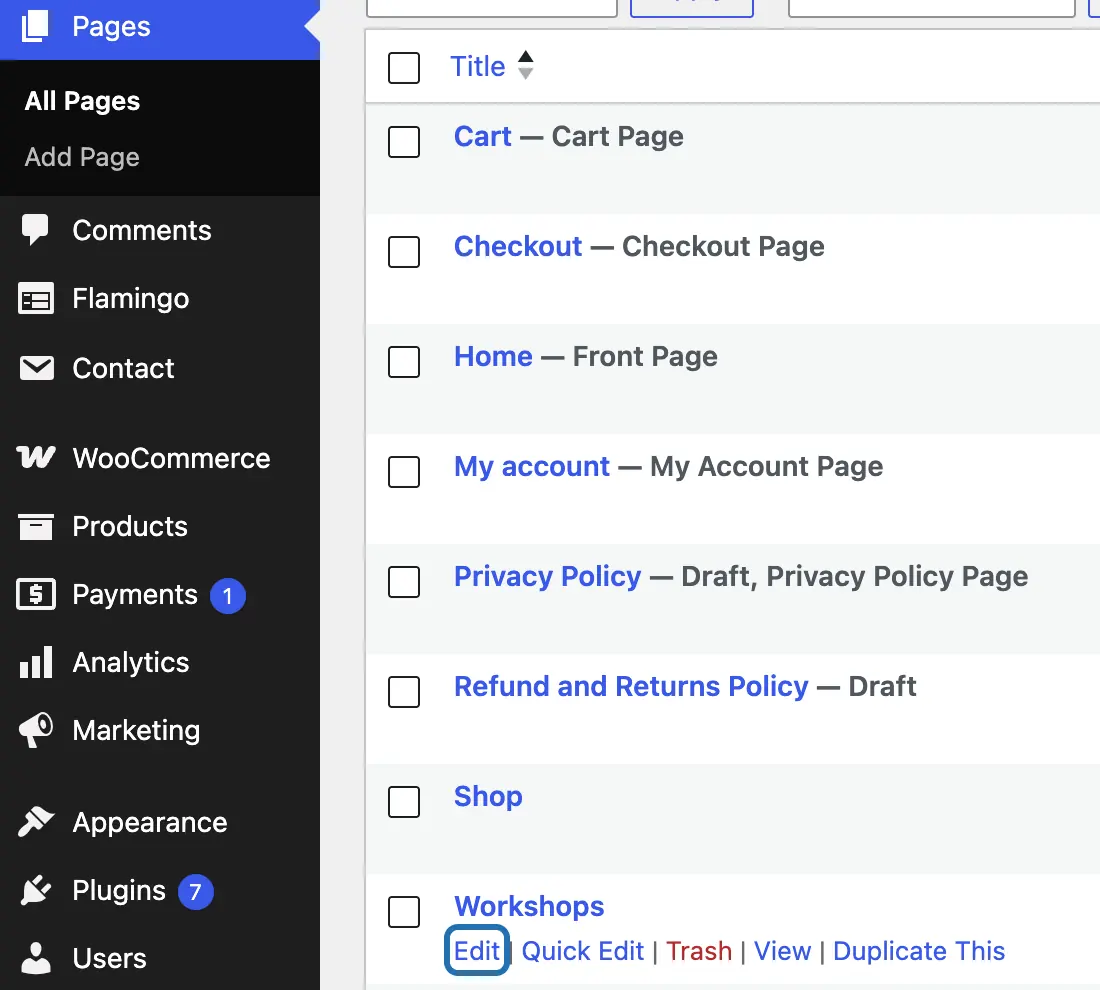Click Edit under Workshops
This screenshot has height=990, width=1100.
point(477,951)
